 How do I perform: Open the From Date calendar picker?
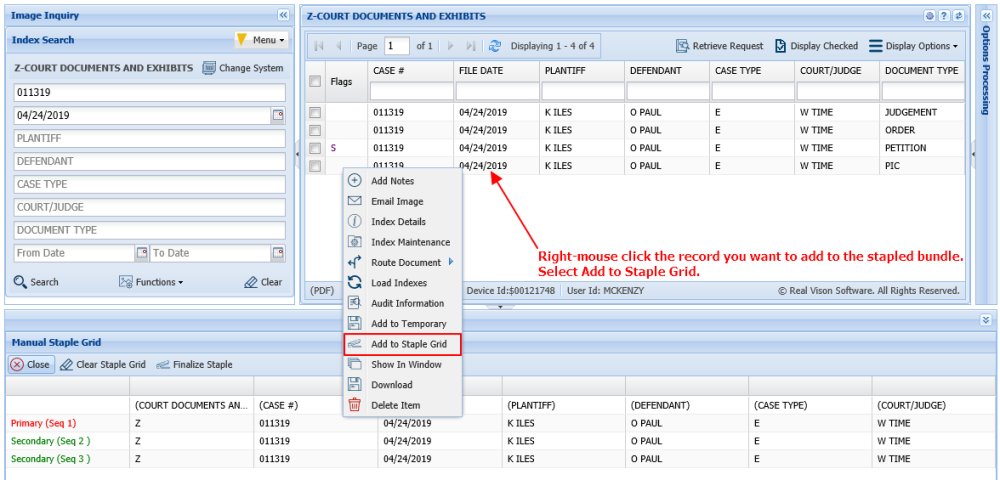(x=141, y=253)
